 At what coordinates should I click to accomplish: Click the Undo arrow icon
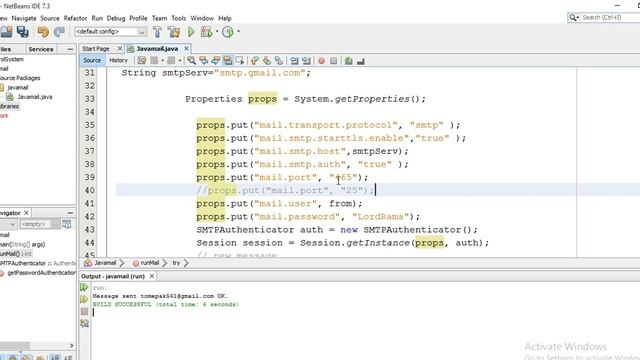pos(43,32)
